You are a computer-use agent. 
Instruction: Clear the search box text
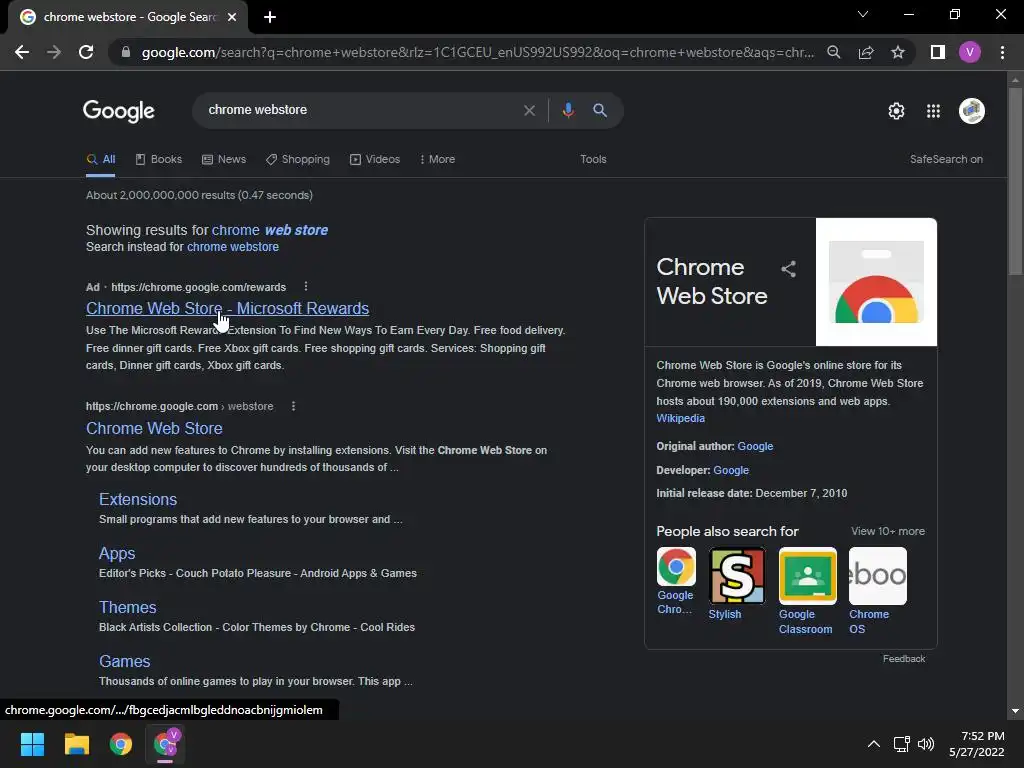click(x=529, y=110)
